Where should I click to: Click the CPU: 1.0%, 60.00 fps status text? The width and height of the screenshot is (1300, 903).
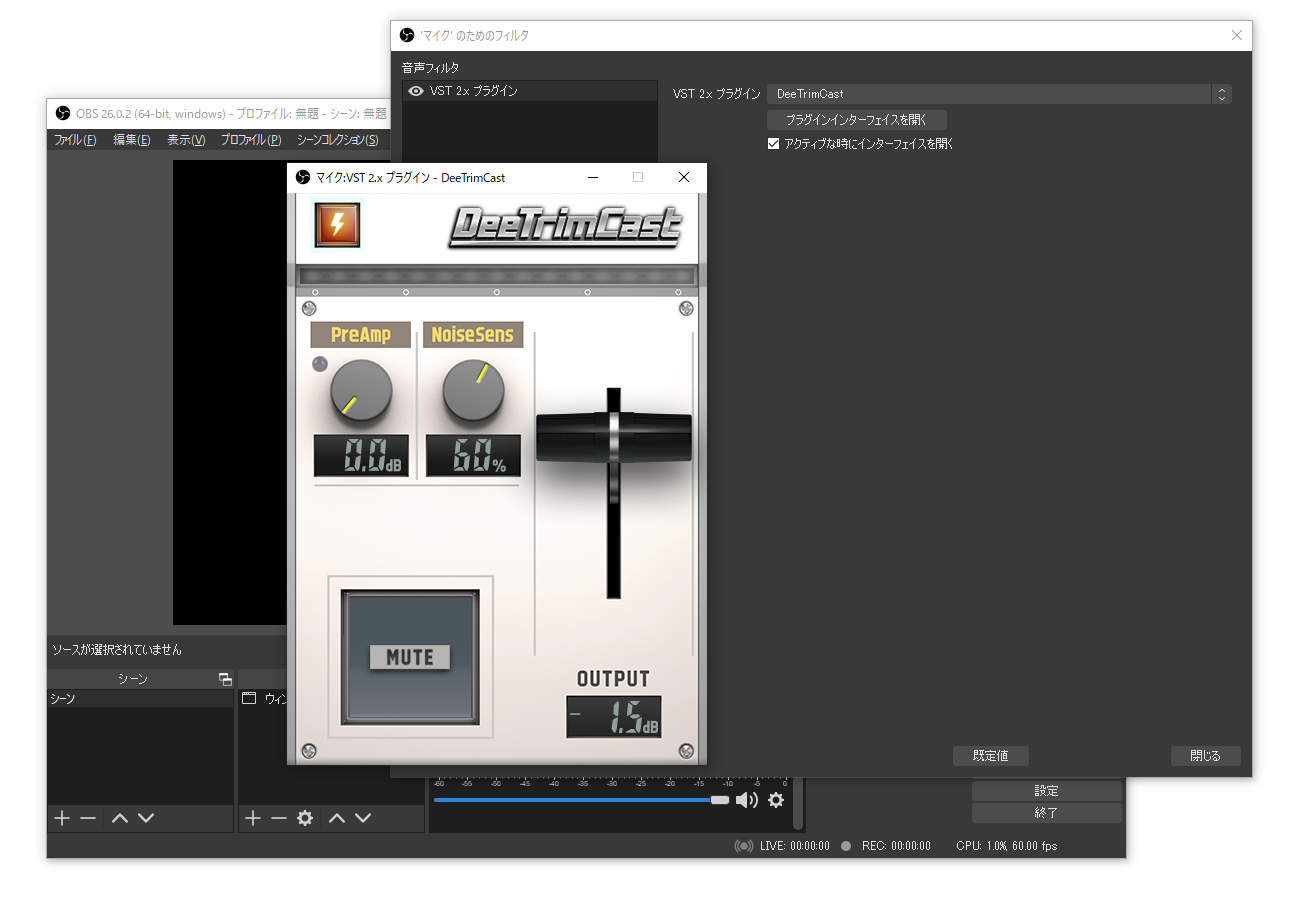coord(1006,846)
